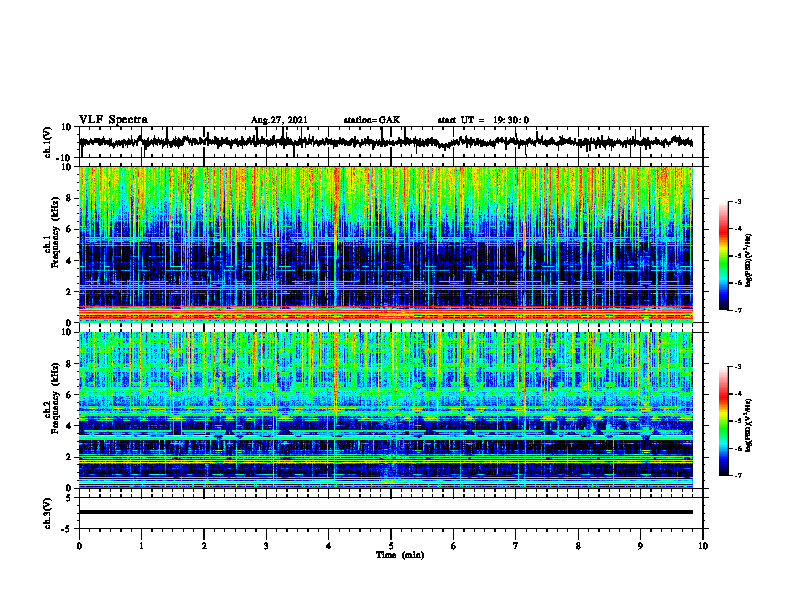Click tick label "3" on the Time axis
The image size is (792, 612).
[x=266, y=546]
